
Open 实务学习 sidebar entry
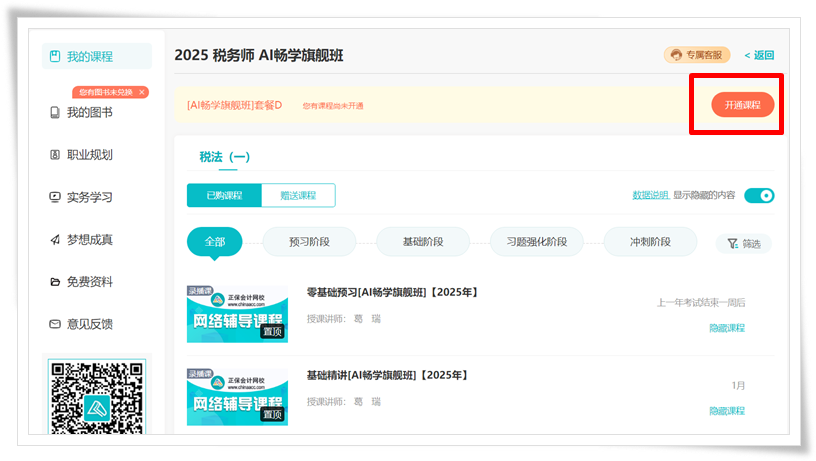pyautogui.click(x=89, y=197)
